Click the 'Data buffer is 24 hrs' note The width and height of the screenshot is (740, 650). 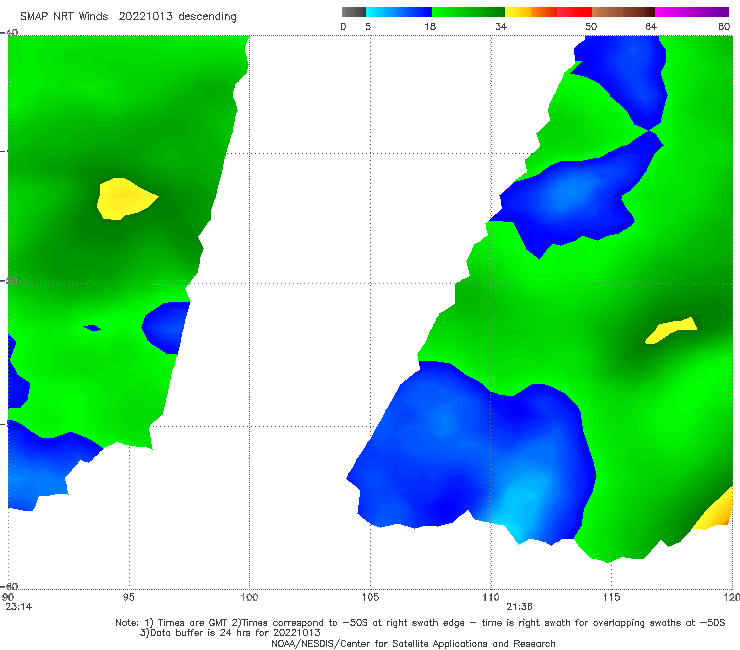[x=230, y=633]
